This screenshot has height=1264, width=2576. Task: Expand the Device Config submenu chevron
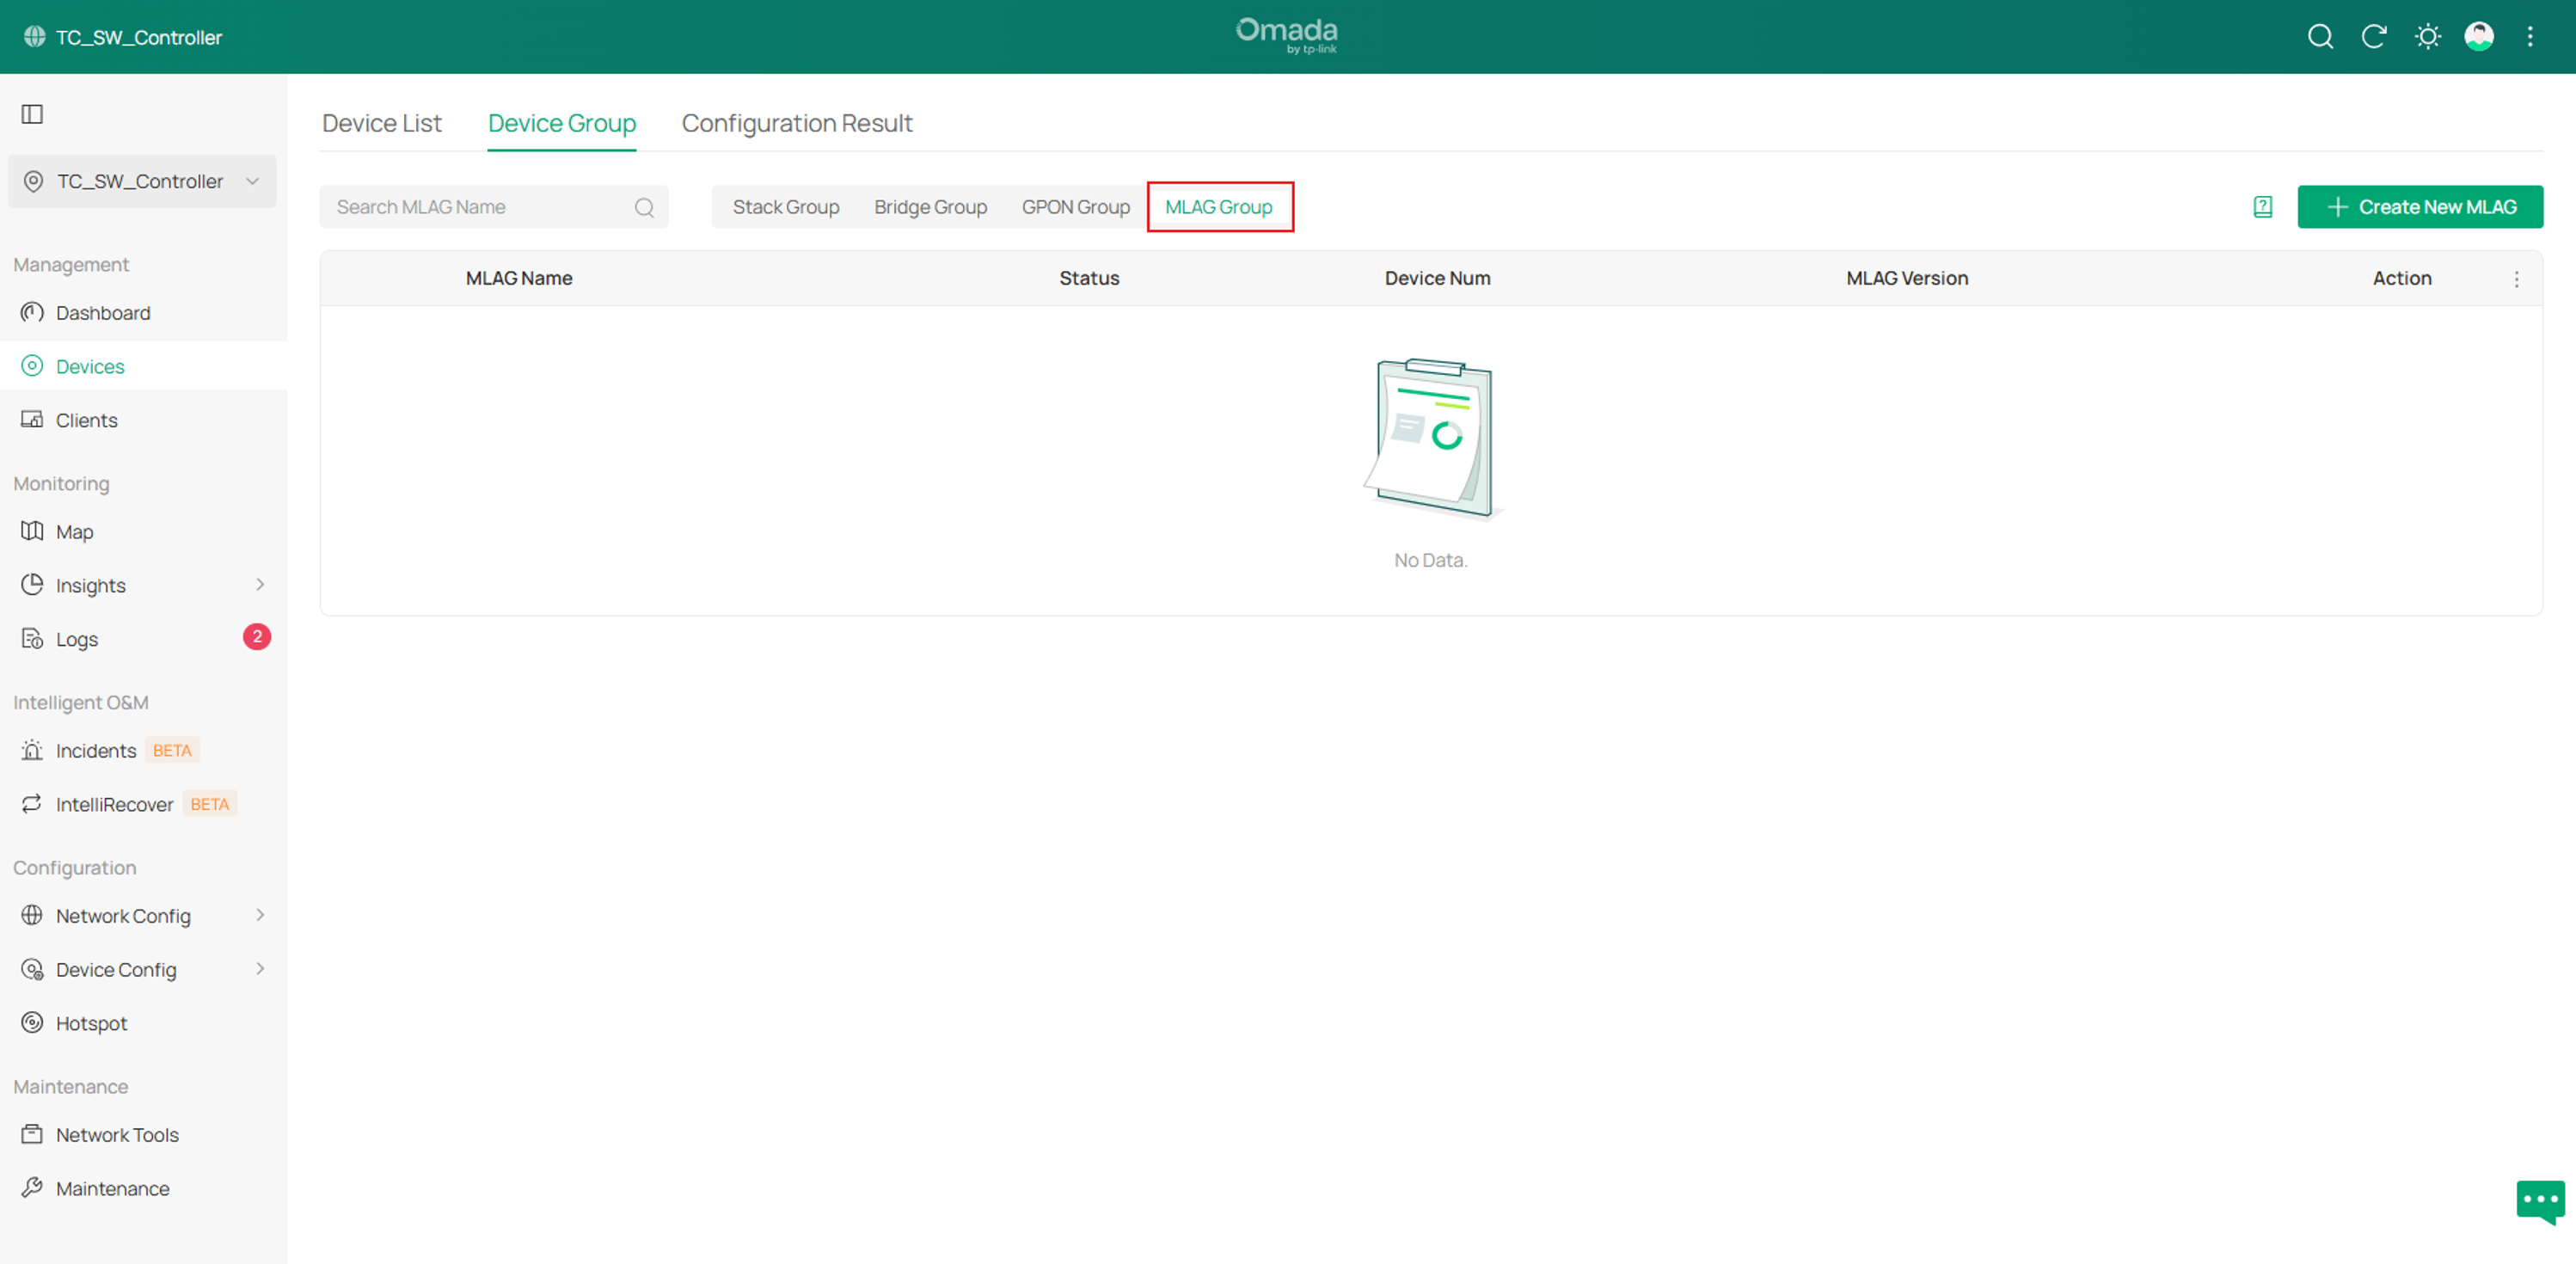(260, 969)
